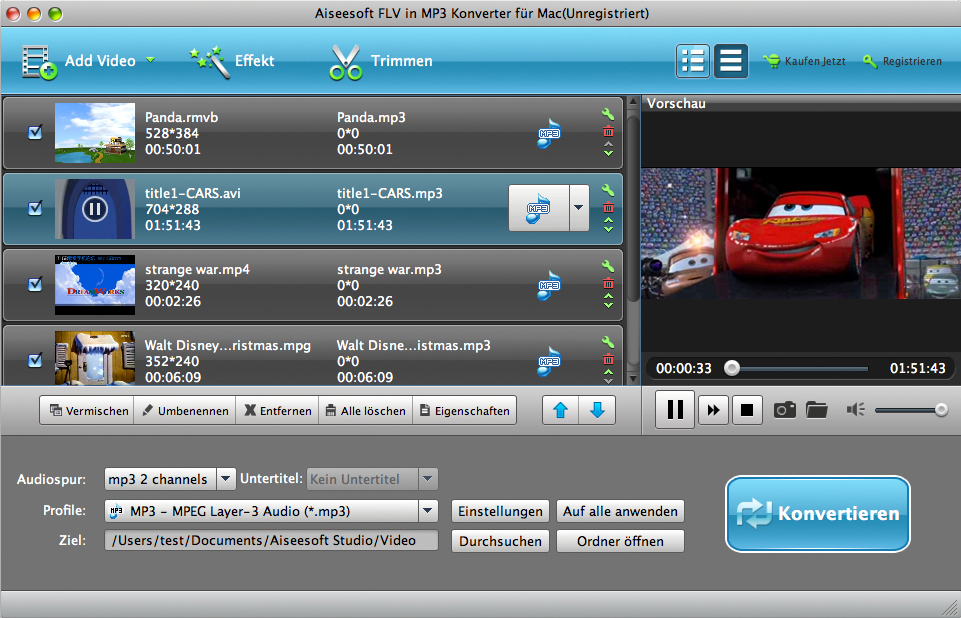The image size is (961, 618).
Task: Delete Panda.rmvb with trash icon
Action: (608, 131)
